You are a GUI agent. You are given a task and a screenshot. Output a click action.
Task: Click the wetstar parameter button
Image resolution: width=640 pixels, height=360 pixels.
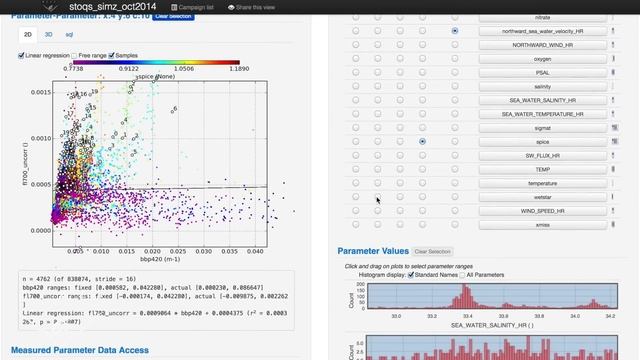pyautogui.click(x=542, y=197)
